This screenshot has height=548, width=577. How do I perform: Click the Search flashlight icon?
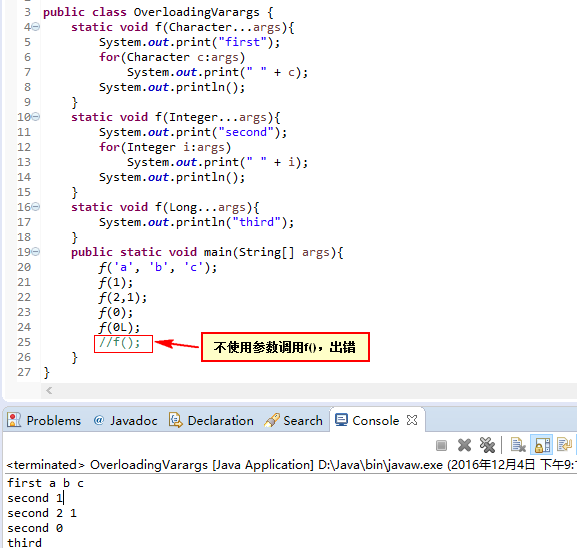pos(272,420)
